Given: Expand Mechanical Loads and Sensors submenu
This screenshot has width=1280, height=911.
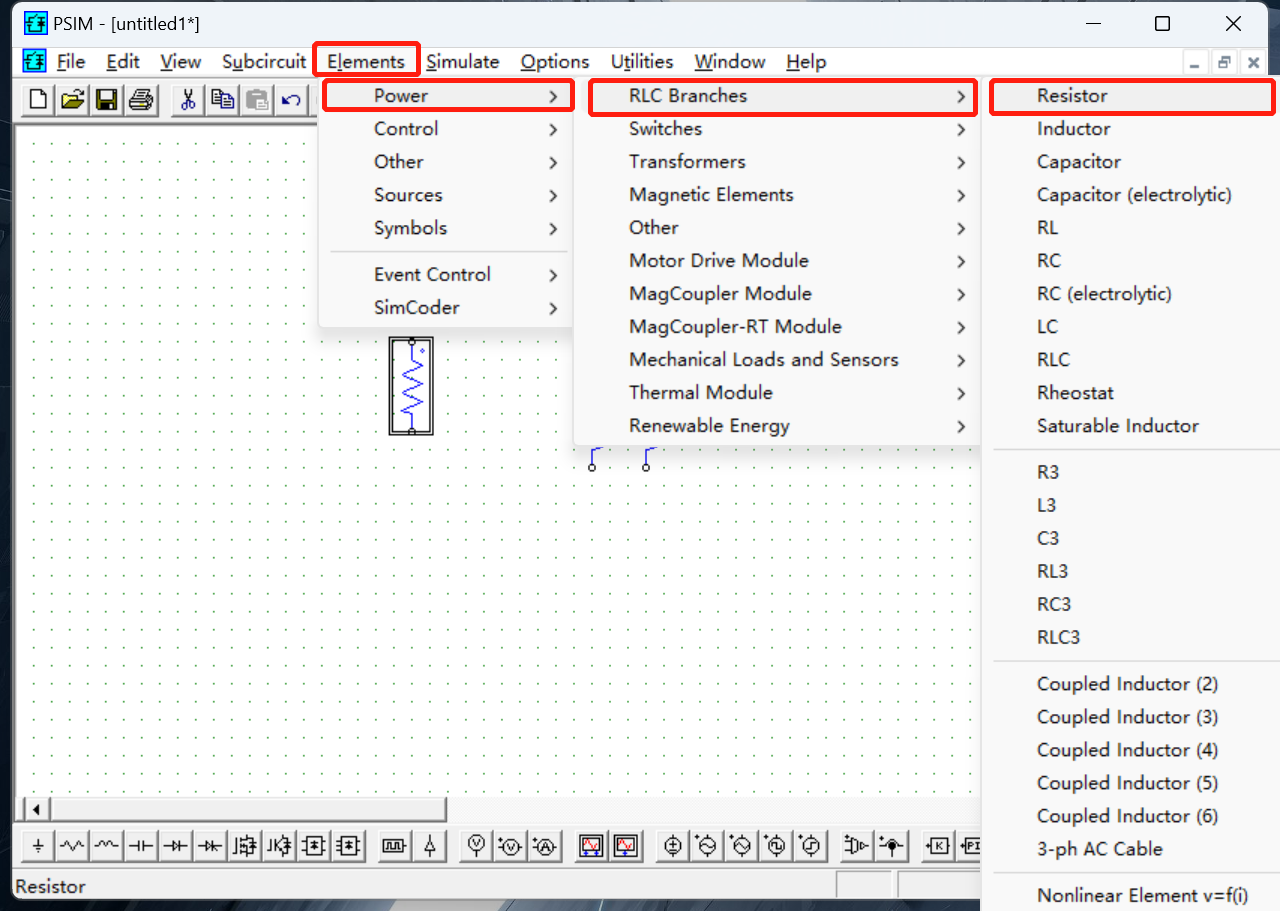Looking at the screenshot, I should (x=777, y=360).
